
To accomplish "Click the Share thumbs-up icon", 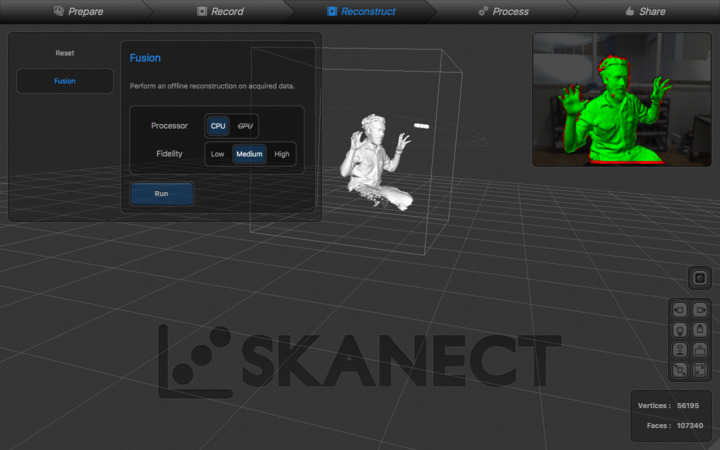I will pos(630,11).
